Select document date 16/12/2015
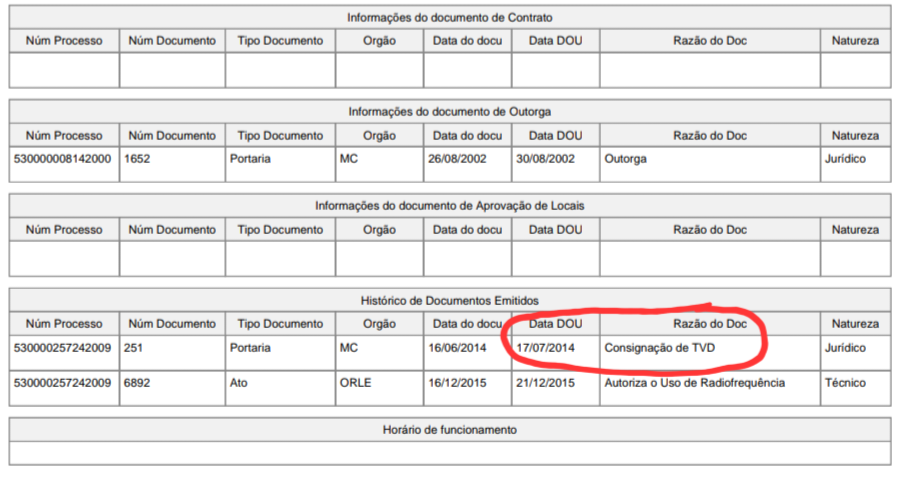This screenshot has height=481, width=900. 457,383
